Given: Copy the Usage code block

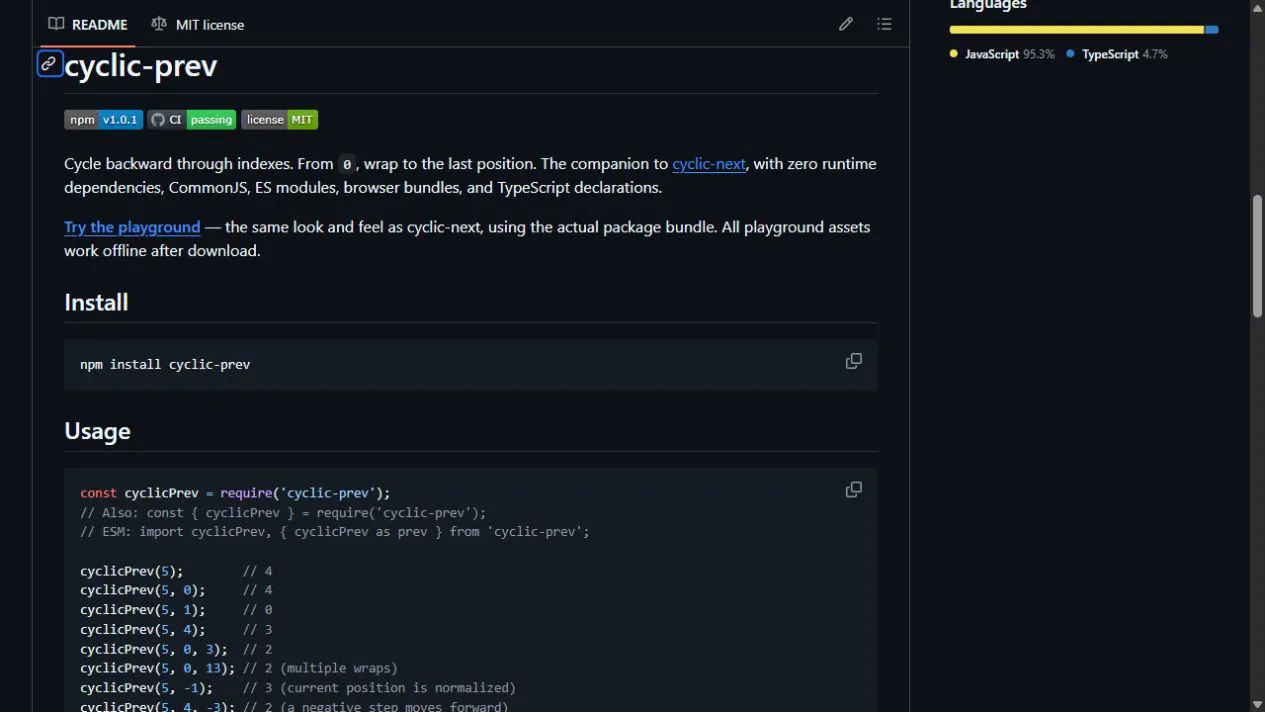Looking at the screenshot, I should (854, 489).
